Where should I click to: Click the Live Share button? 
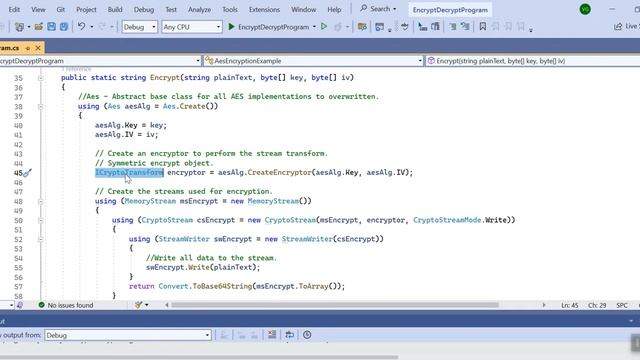(627, 27)
